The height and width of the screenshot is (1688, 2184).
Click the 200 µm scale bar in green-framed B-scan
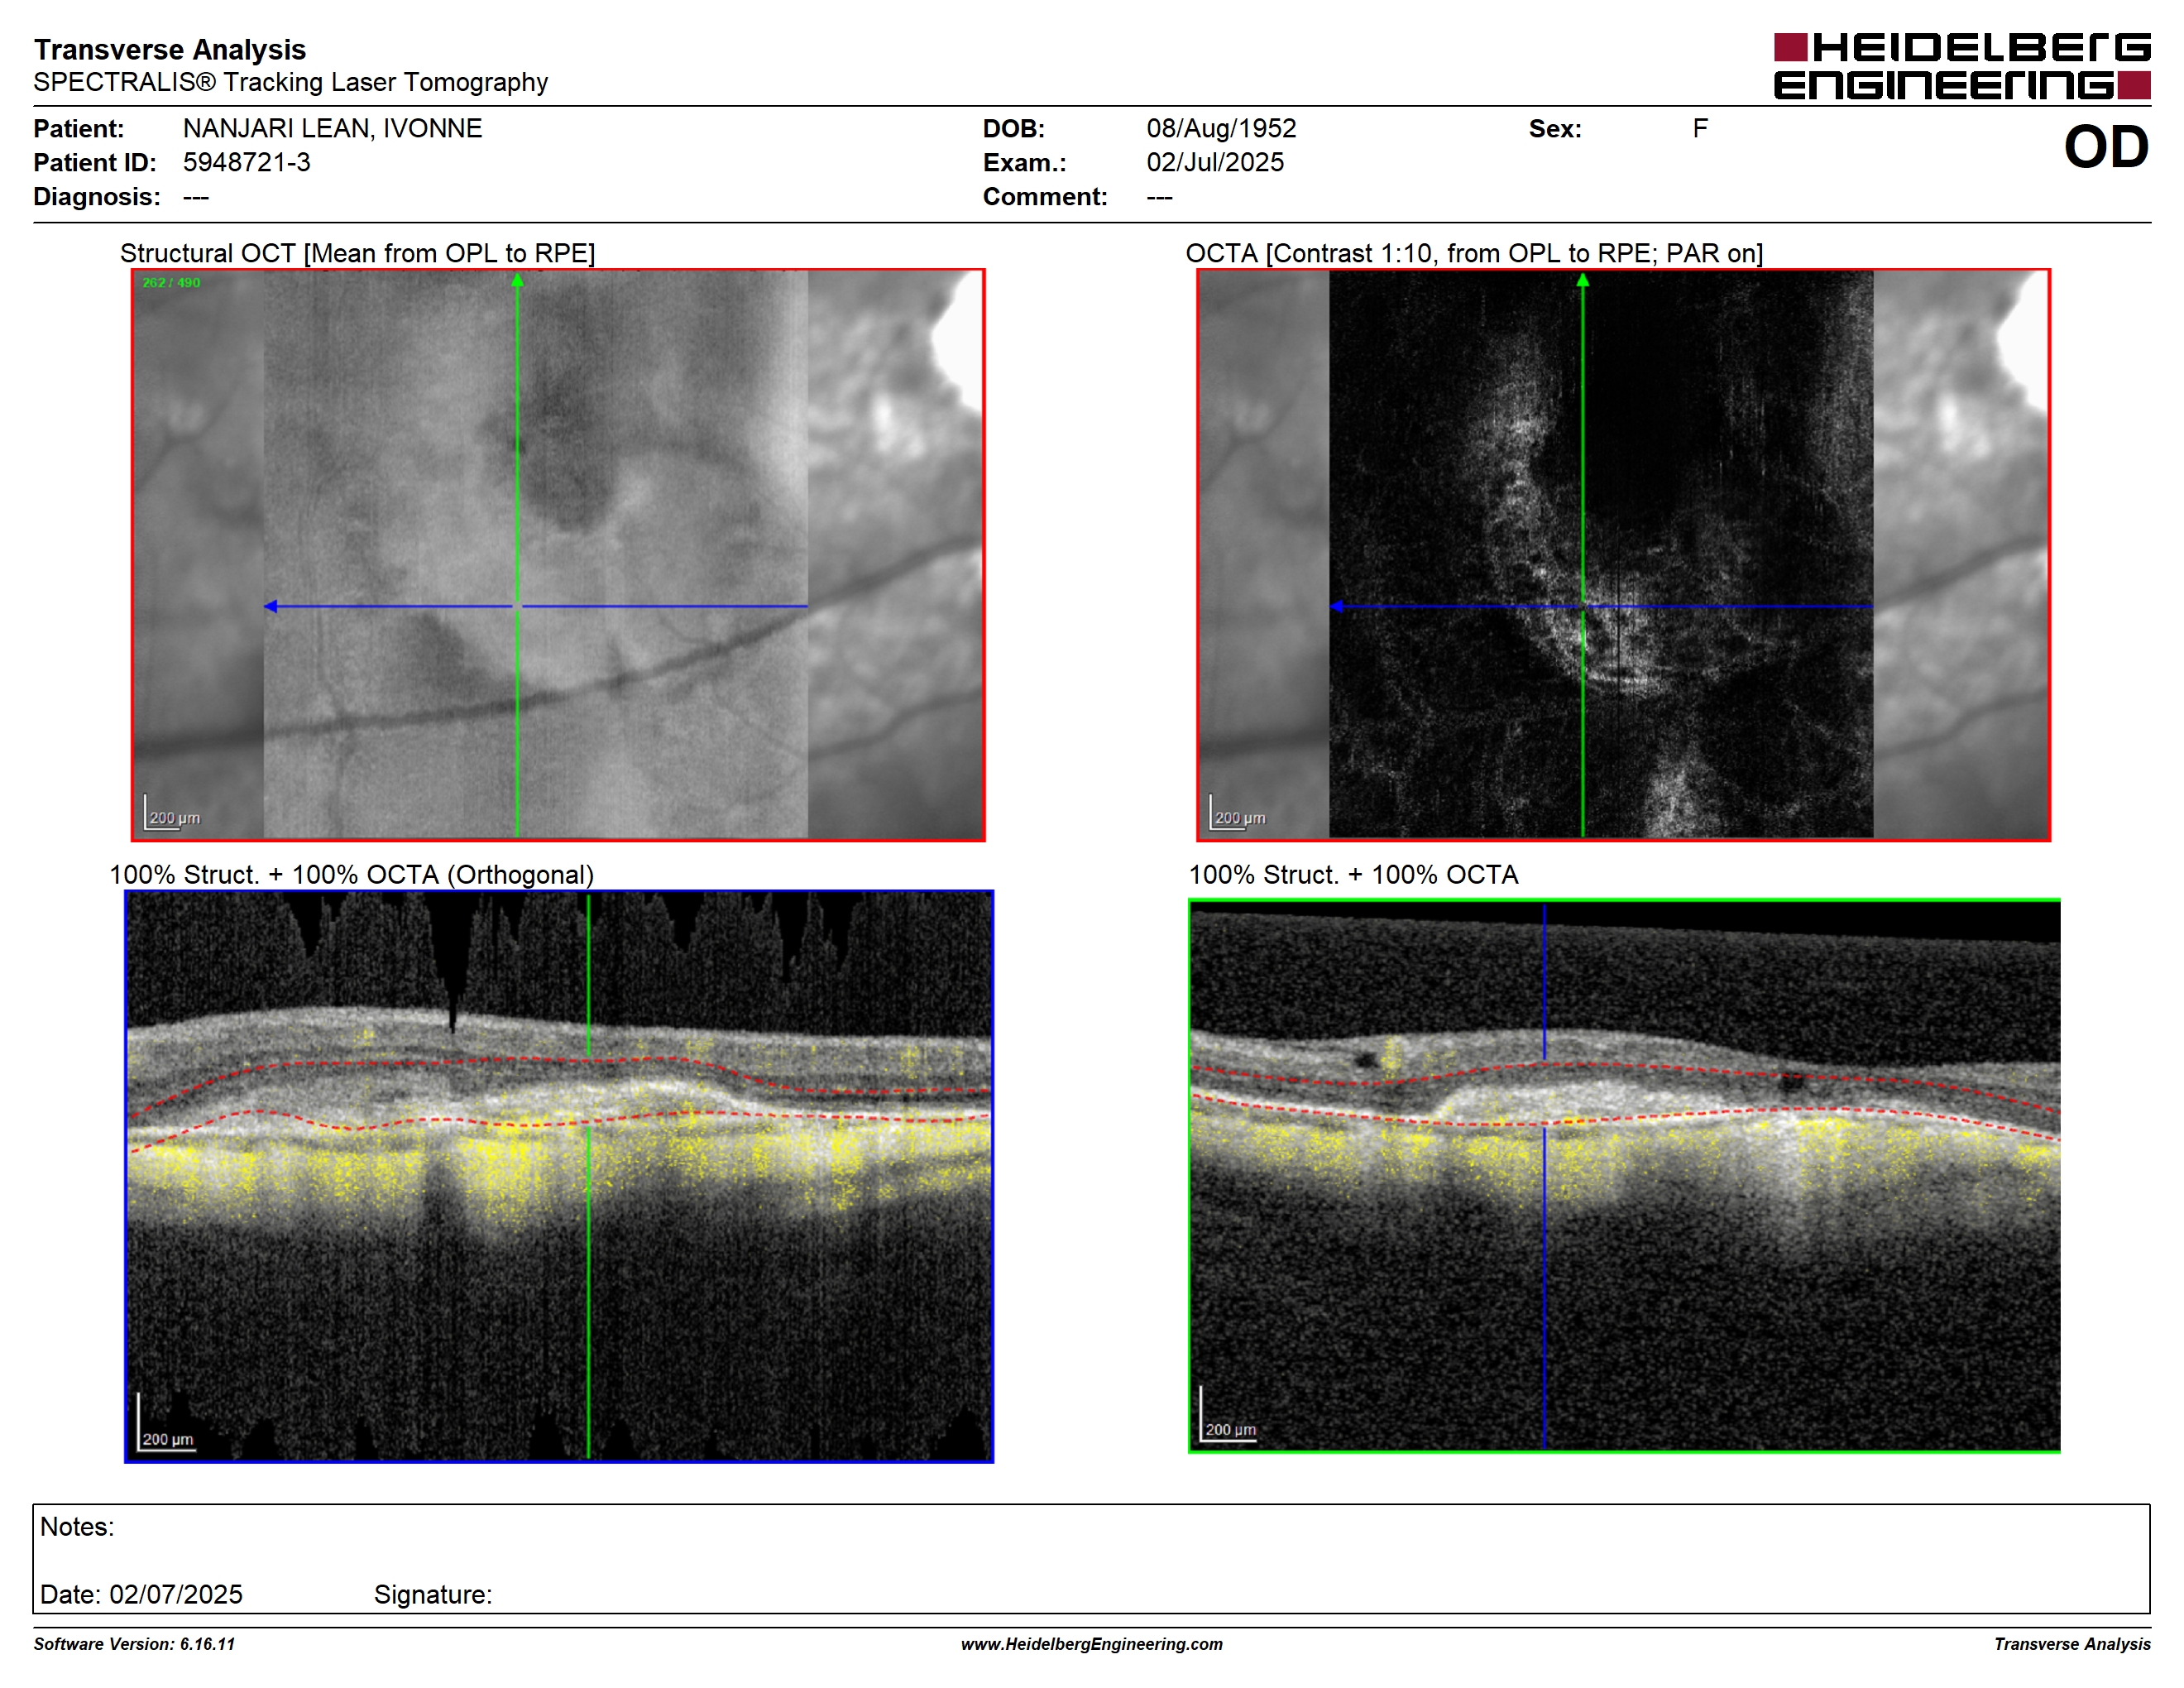(x=1229, y=1413)
